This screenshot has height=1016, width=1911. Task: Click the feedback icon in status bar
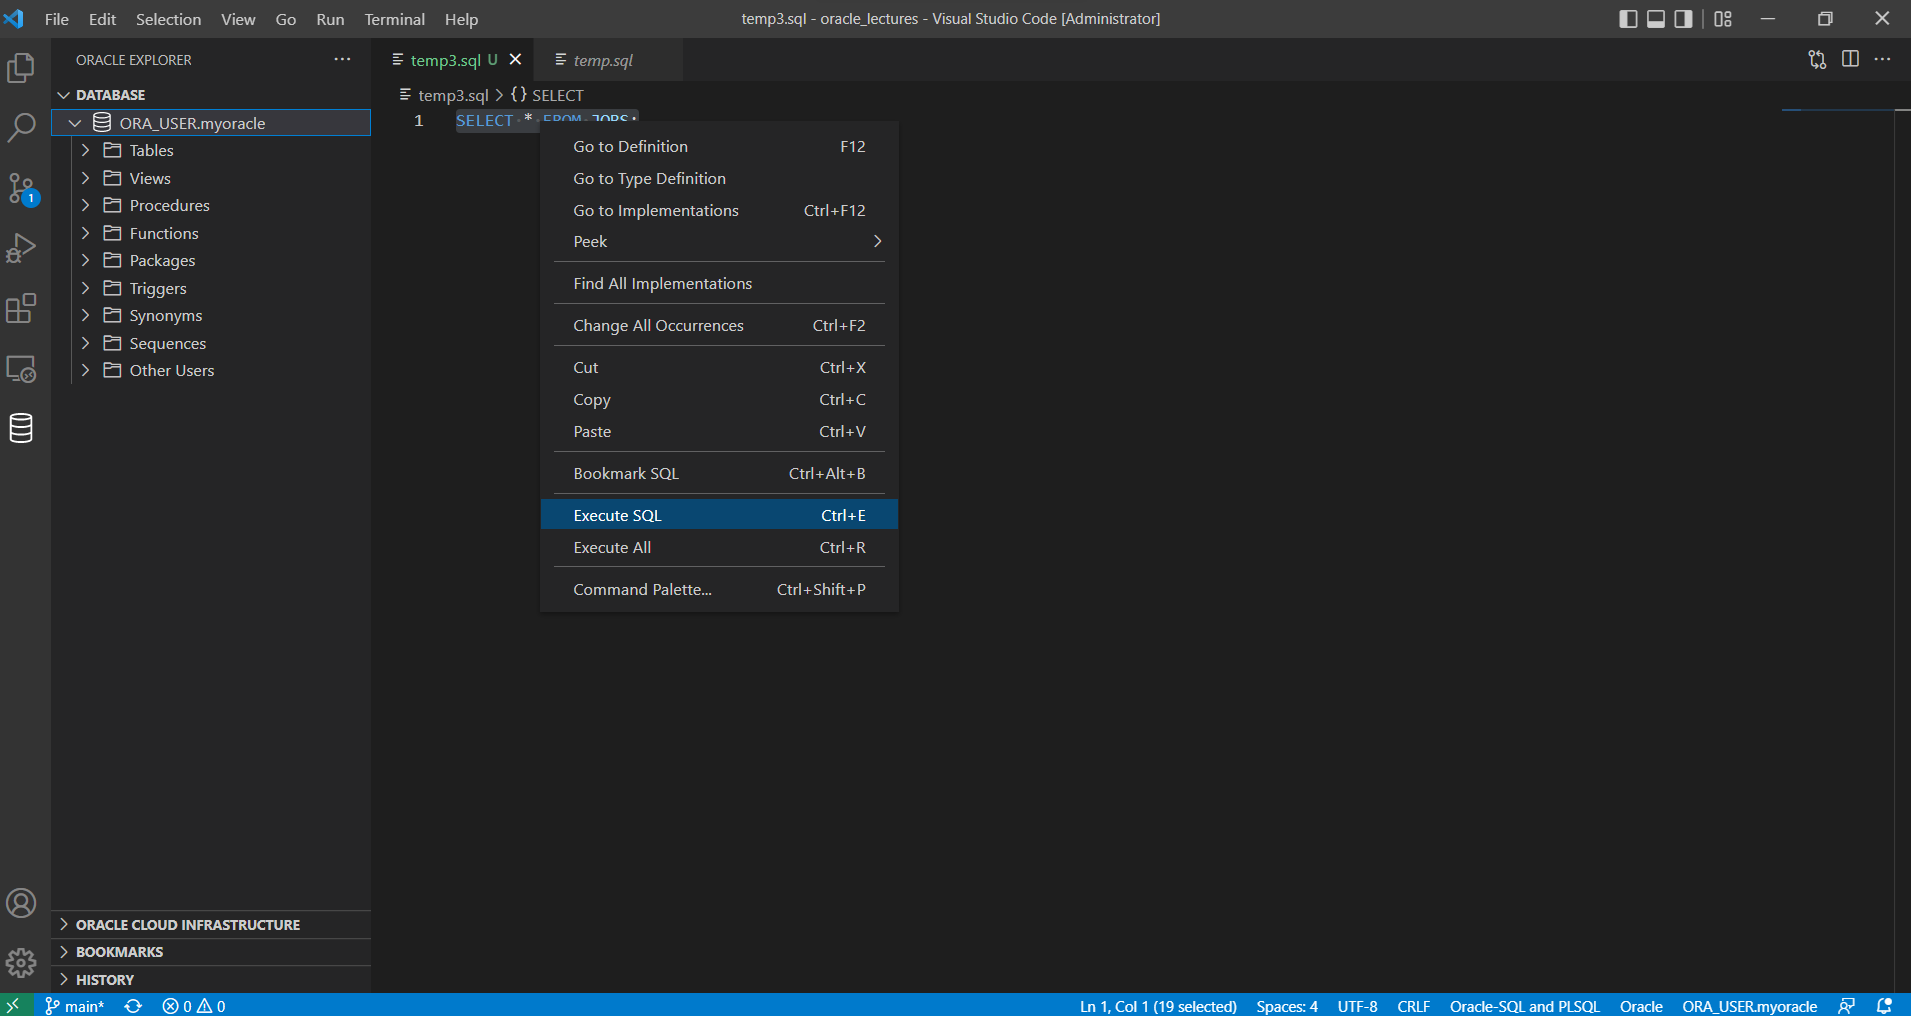[x=1847, y=1006]
